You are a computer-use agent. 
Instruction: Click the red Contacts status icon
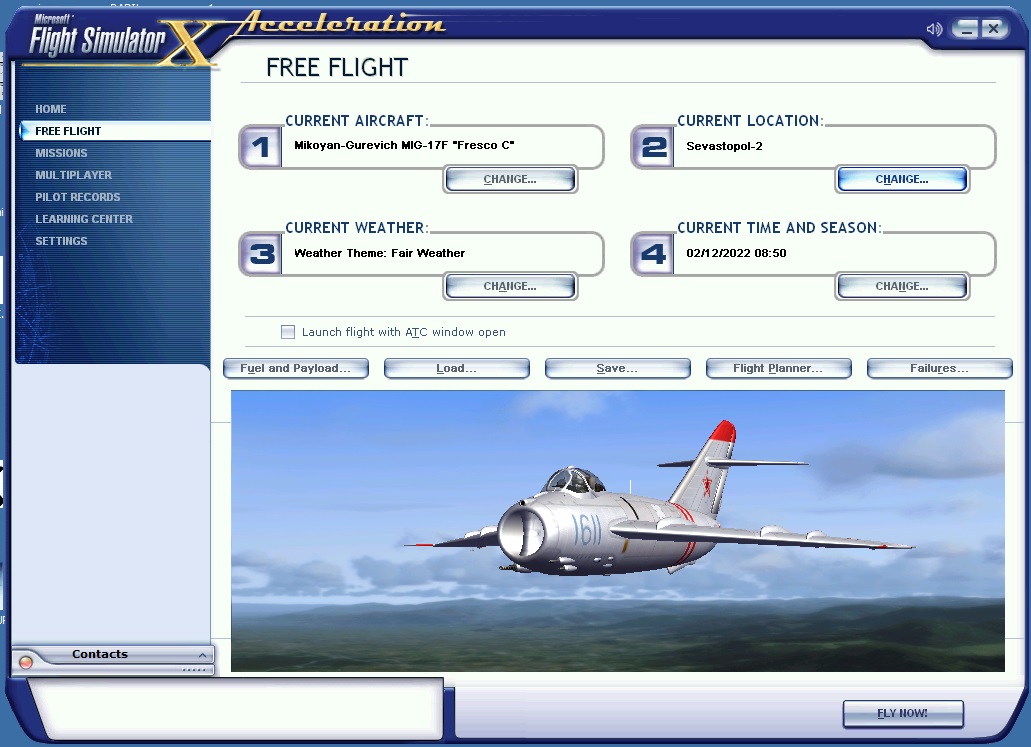(x=26, y=662)
